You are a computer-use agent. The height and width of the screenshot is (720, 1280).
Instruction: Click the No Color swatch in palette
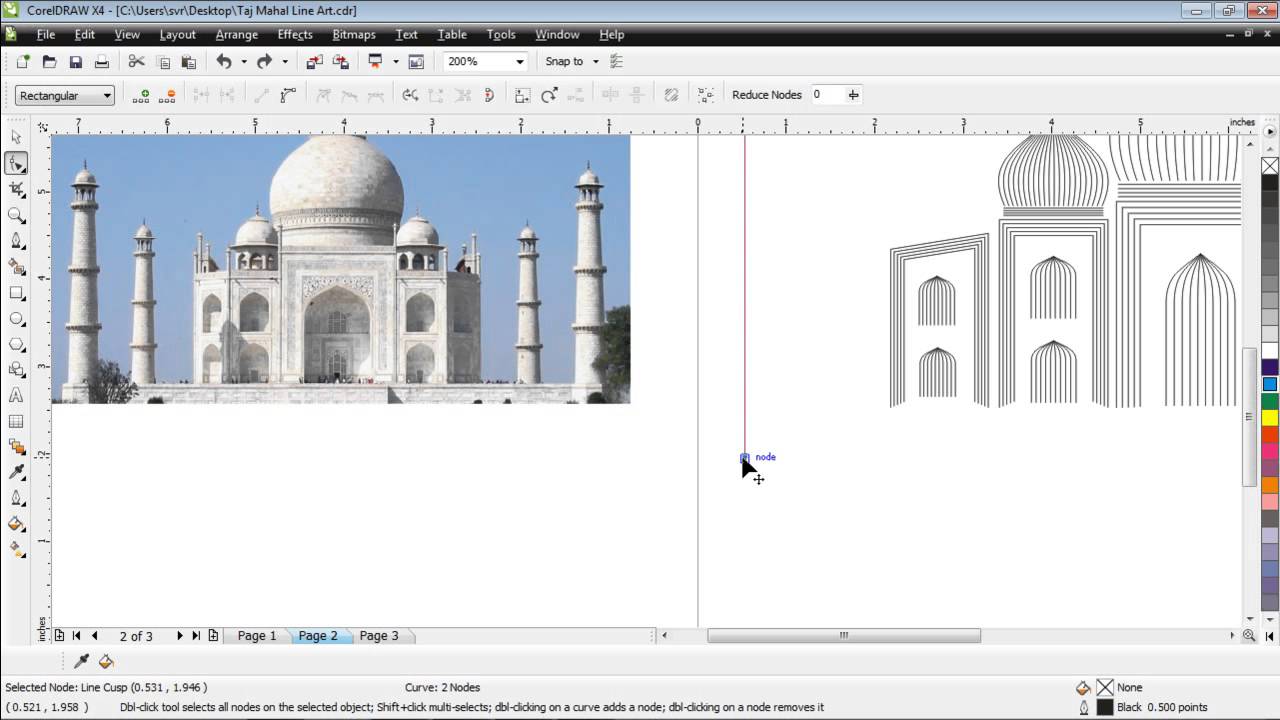point(1270,166)
